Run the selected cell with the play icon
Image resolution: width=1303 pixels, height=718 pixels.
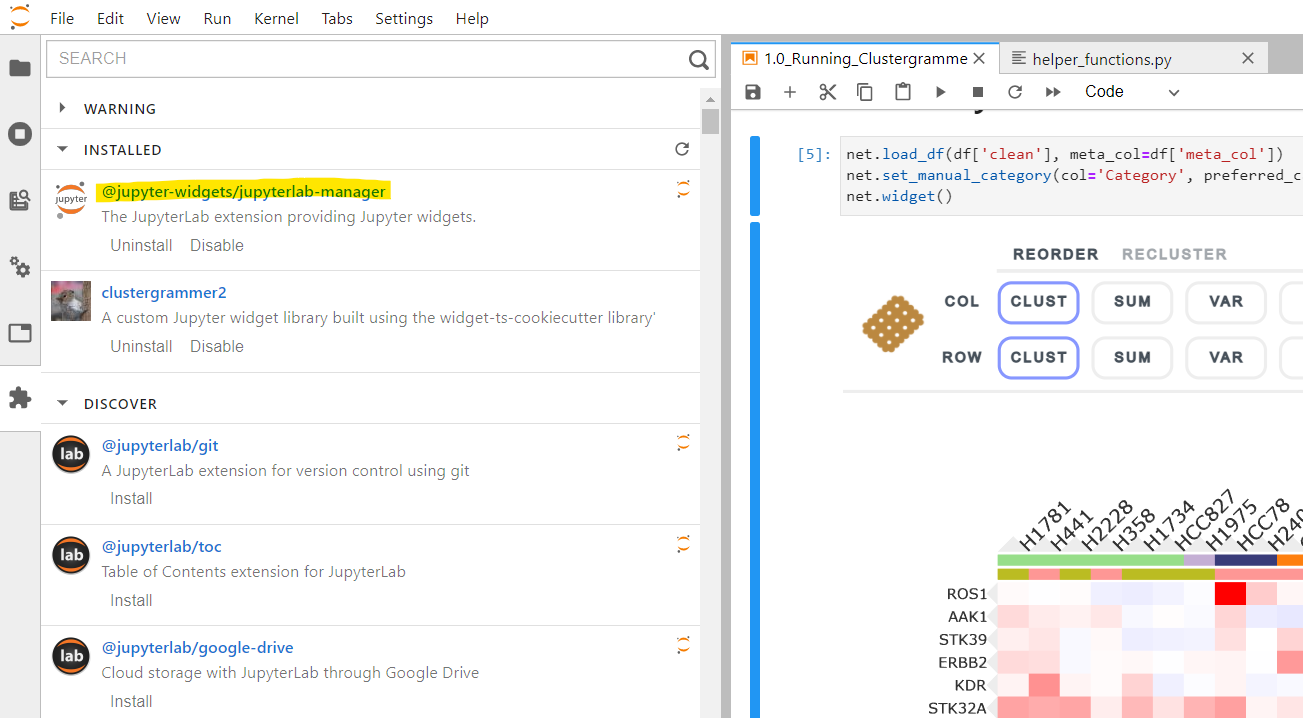click(x=940, y=91)
